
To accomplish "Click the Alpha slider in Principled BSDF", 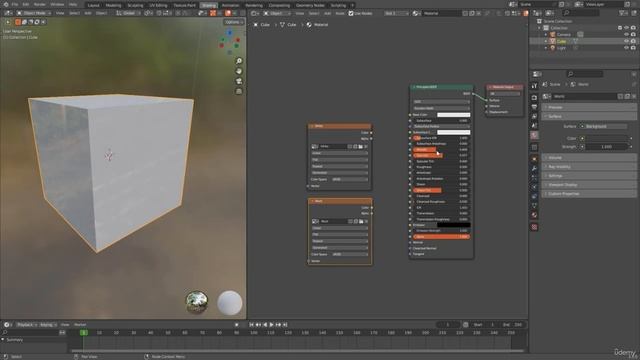I will point(441,237).
